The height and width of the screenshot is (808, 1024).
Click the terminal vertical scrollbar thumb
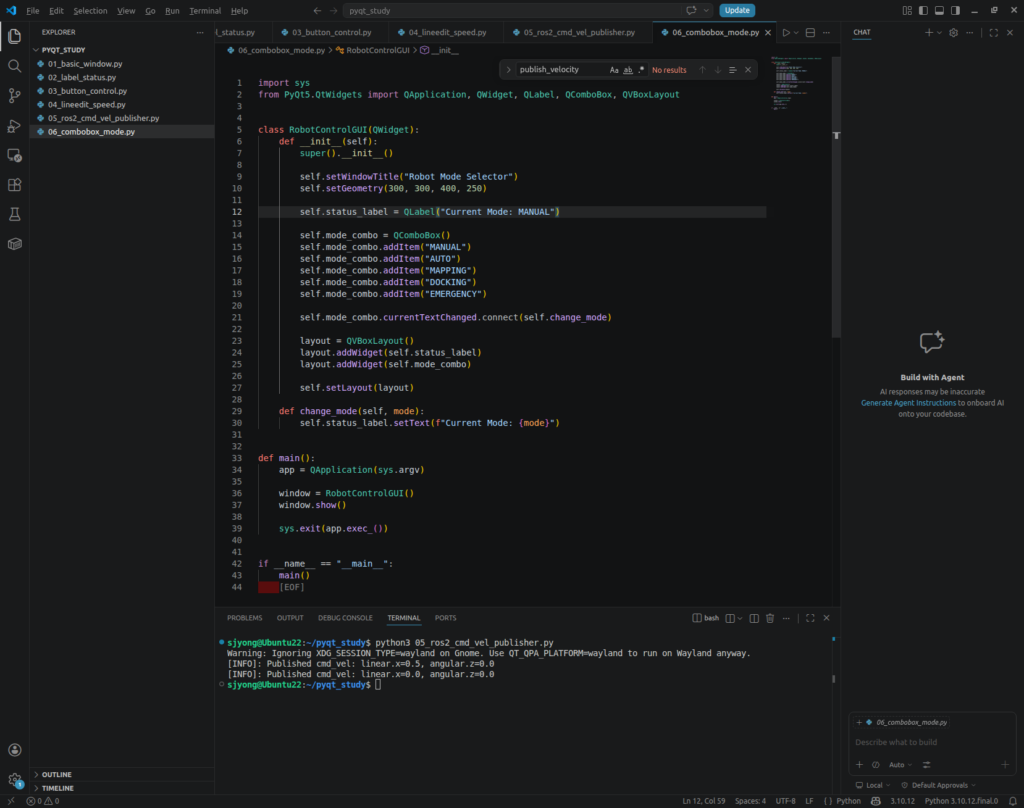click(833, 679)
